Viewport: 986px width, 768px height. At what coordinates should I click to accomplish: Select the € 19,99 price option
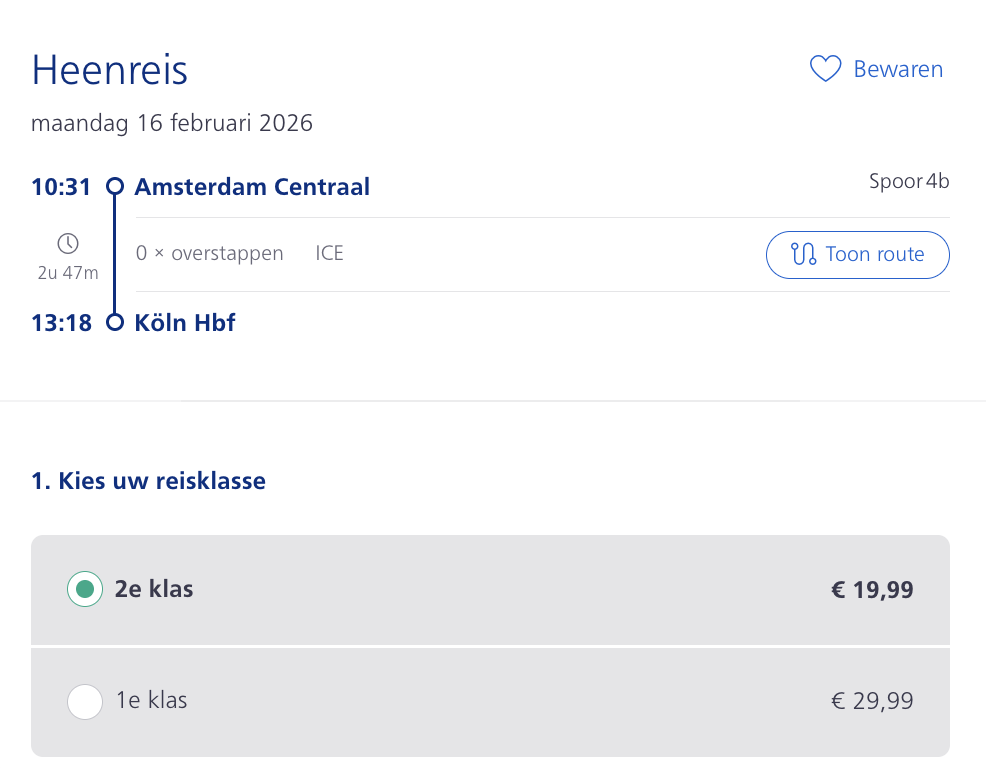click(871, 589)
